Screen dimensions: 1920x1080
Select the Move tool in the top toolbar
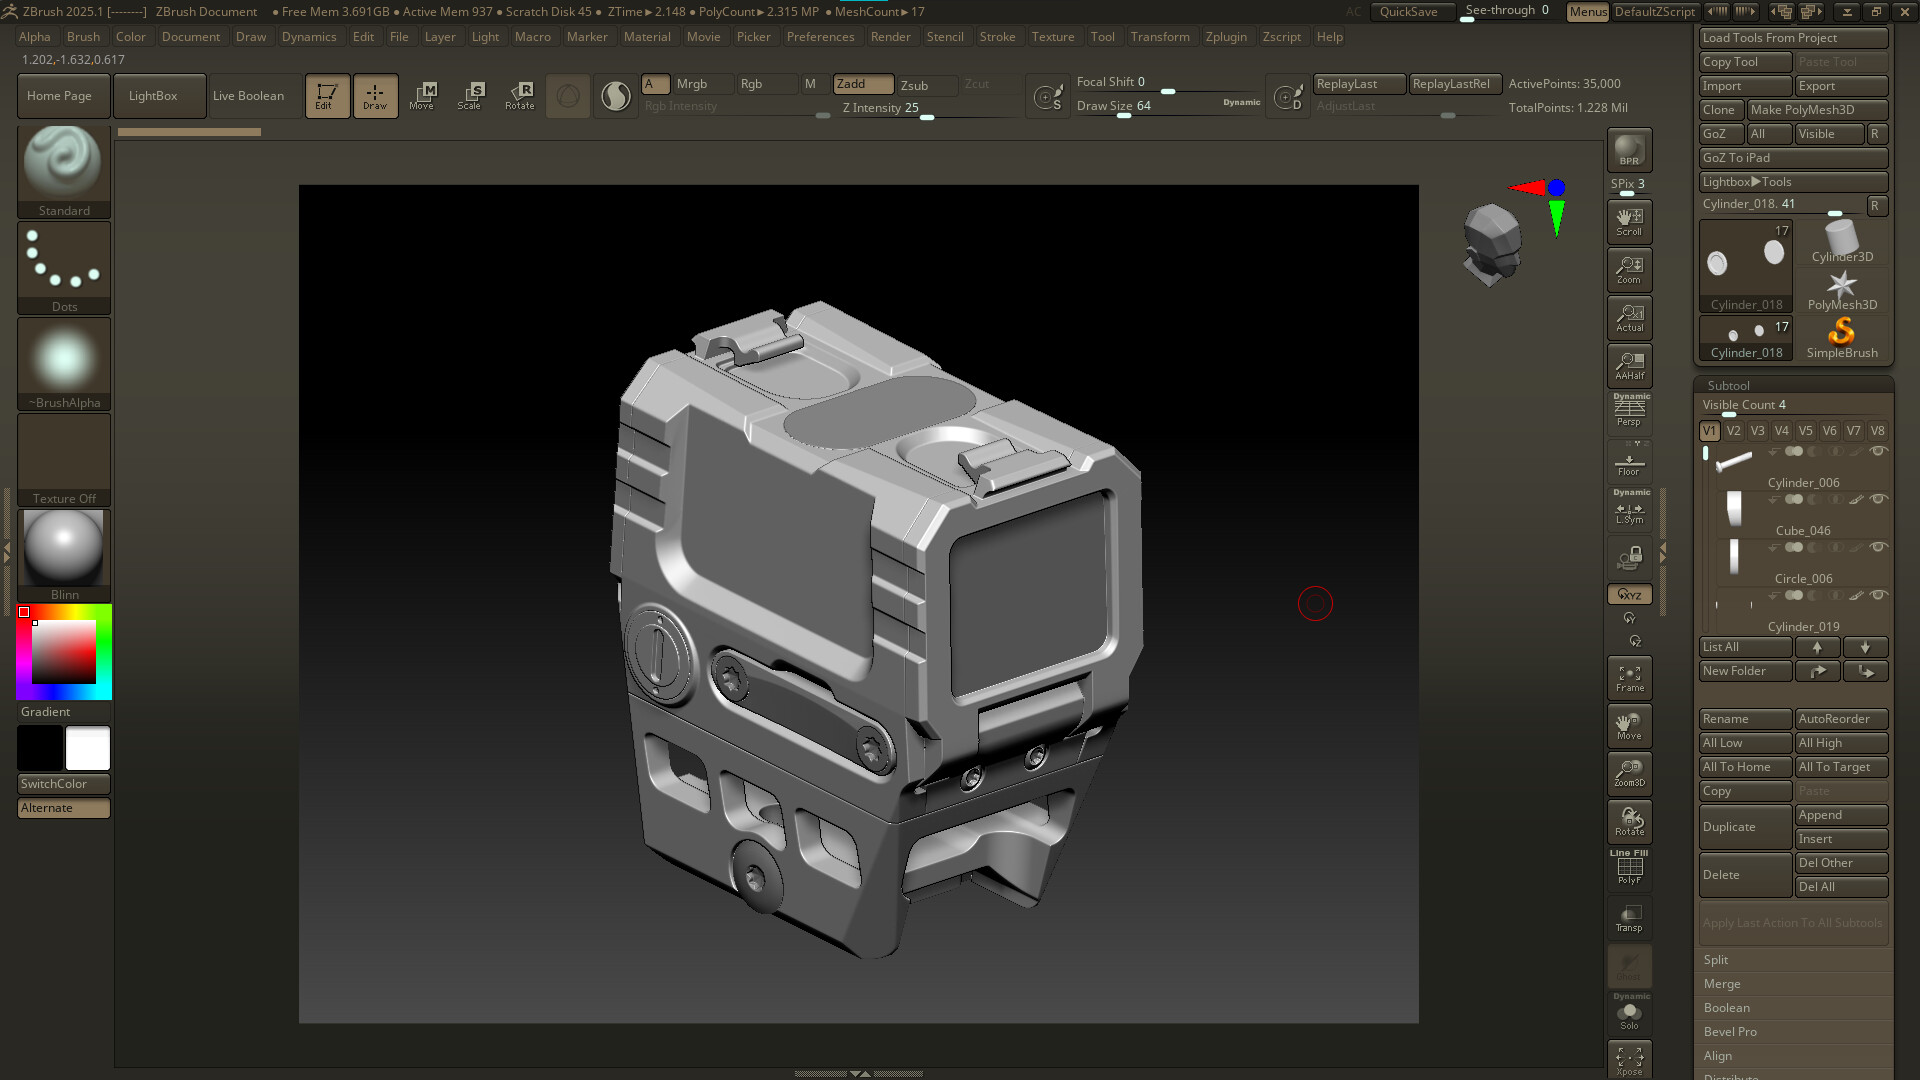(x=423, y=95)
